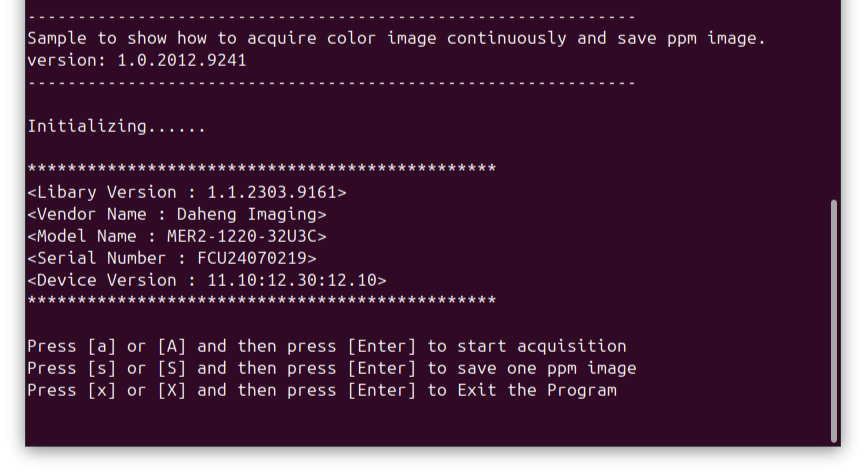The image size is (866, 475).
Task: Click the [a] key hint
Action: (x=102, y=346)
